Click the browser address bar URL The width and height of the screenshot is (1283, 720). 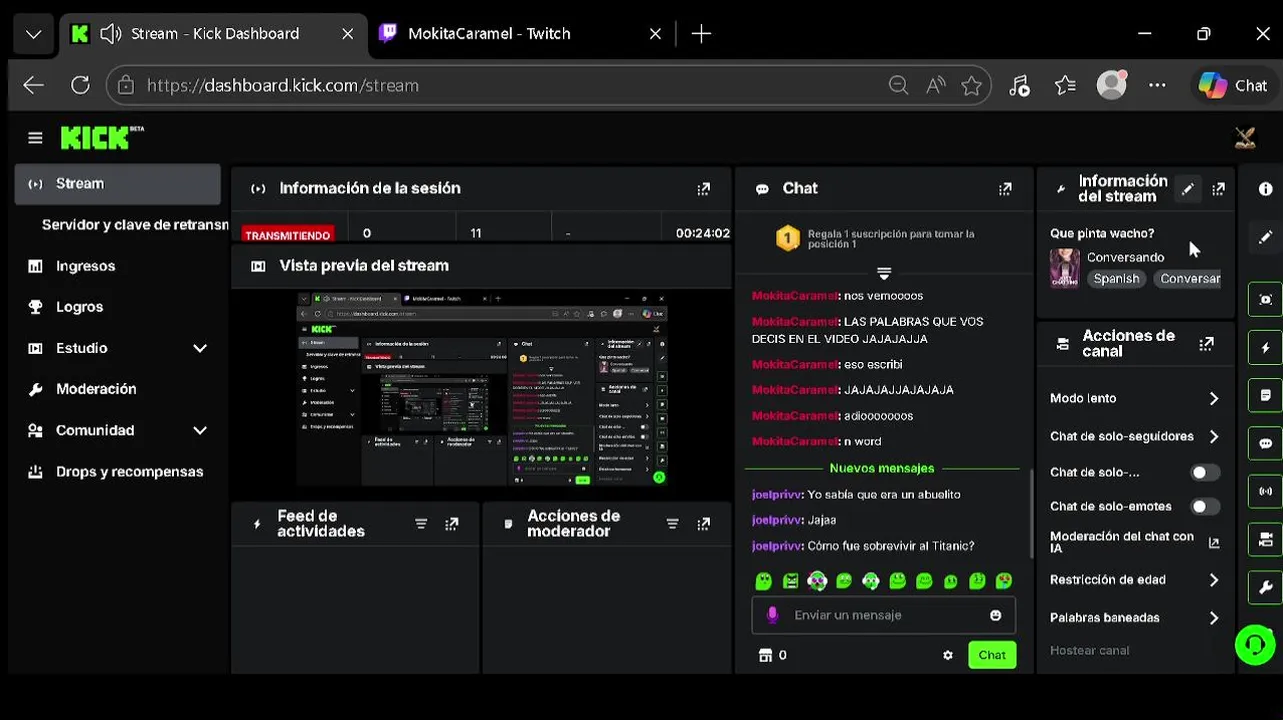283,86
